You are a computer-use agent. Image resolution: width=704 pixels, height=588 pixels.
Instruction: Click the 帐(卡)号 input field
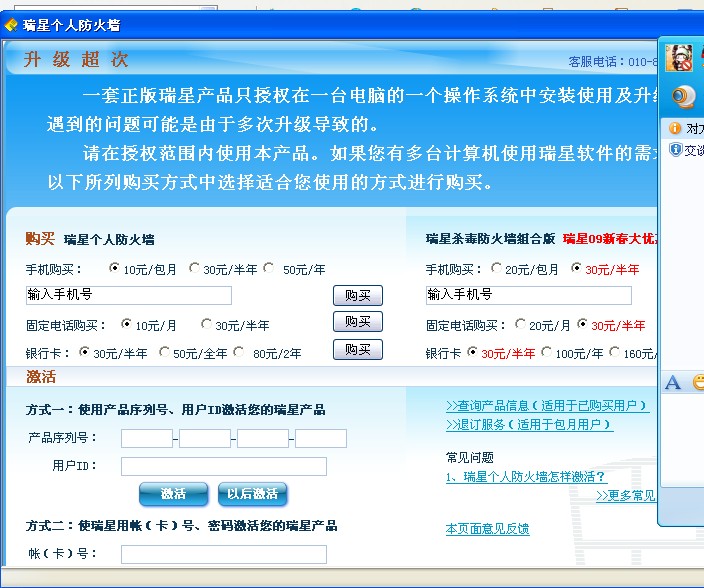point(224,554)
